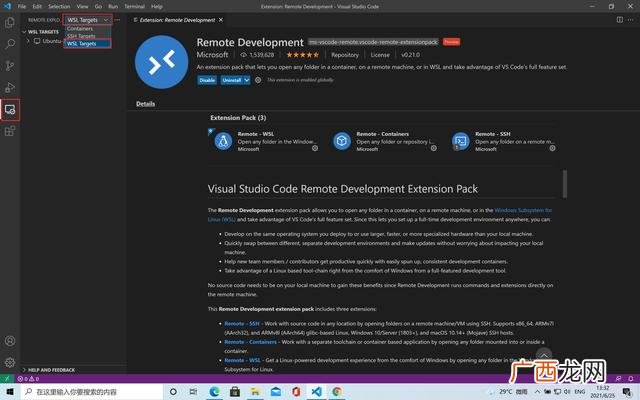Select SSH Targets in the dropdown list
This screenshot has height=400, width=640.
(87, 36)
